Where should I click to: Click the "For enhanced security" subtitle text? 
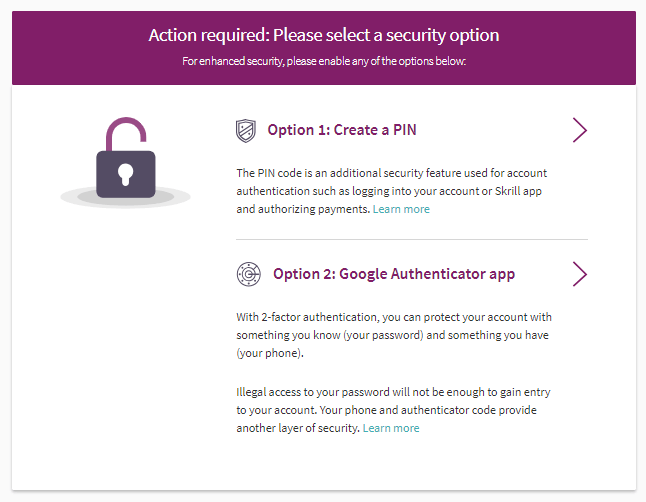[324, 61]
